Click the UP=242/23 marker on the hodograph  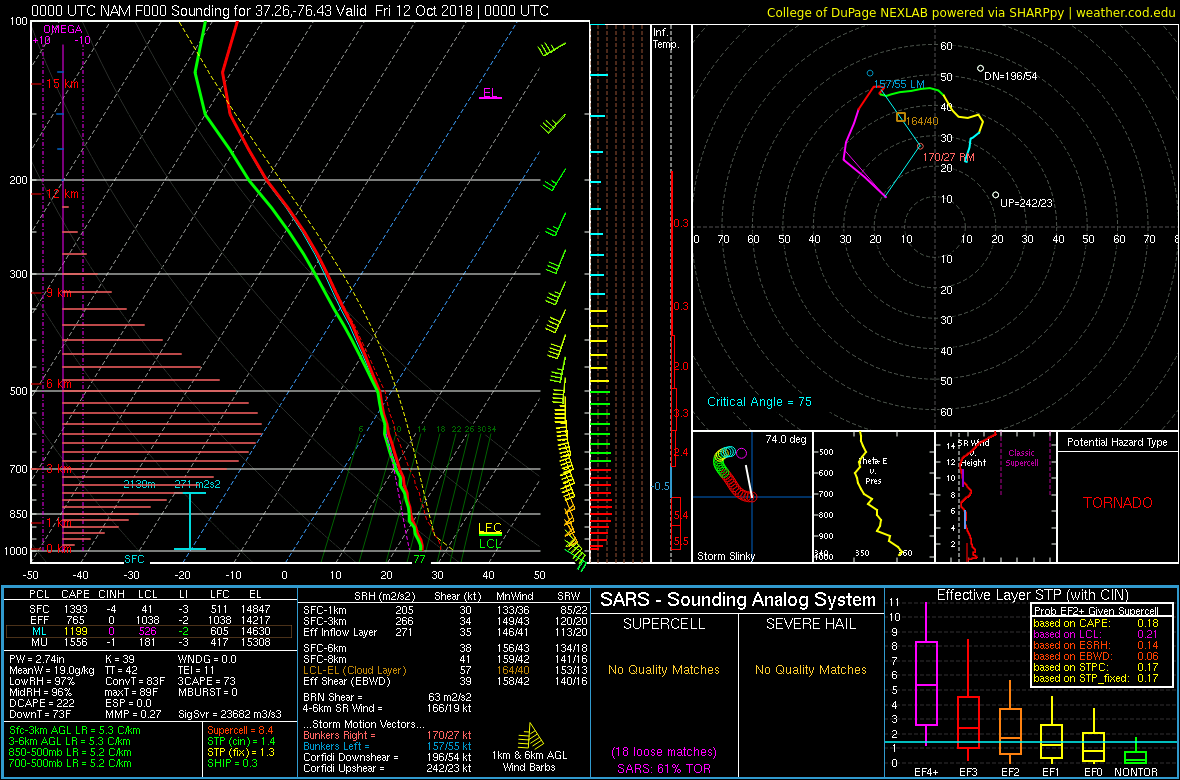(x=996, y=195)
